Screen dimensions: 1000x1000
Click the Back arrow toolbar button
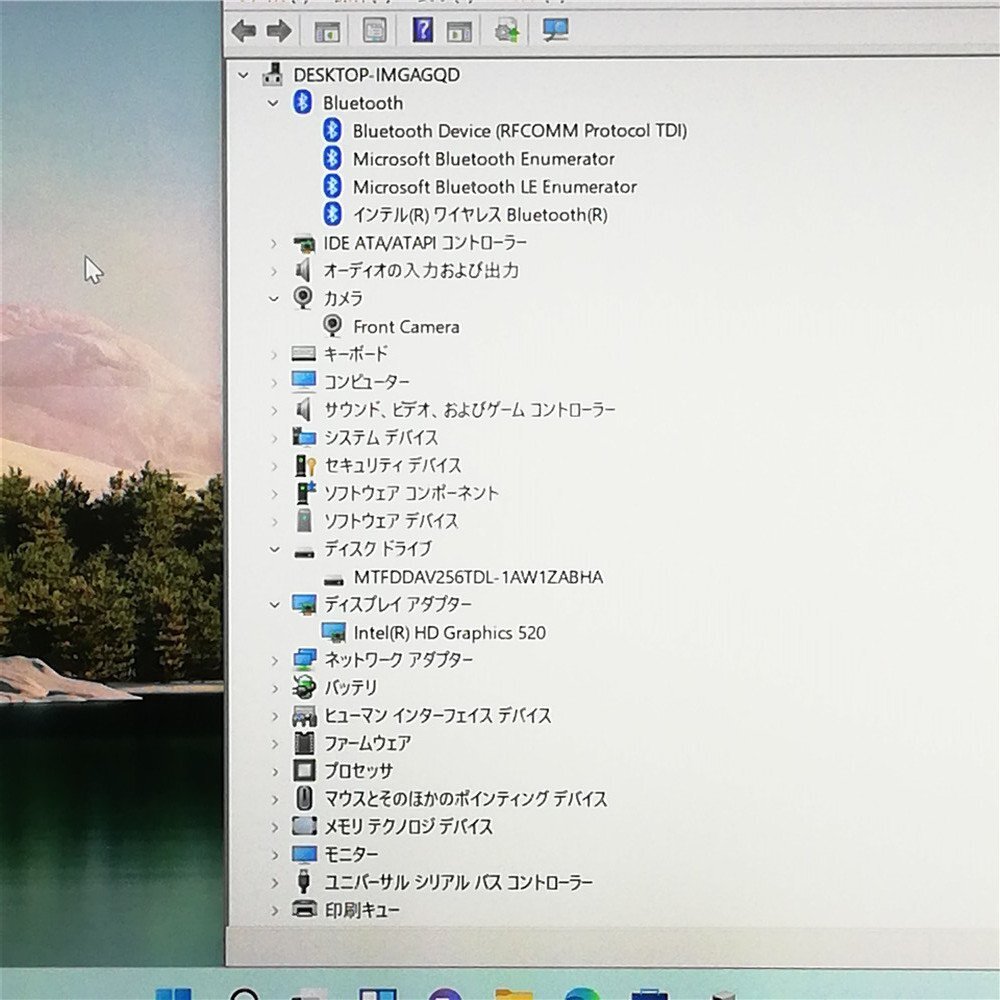(x=244, y=31)
